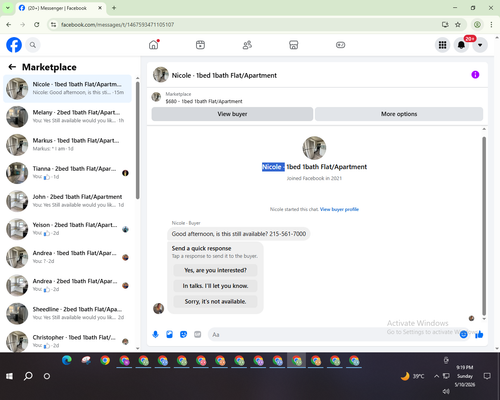Open Chrome tab search dropdown

[7, 8]
